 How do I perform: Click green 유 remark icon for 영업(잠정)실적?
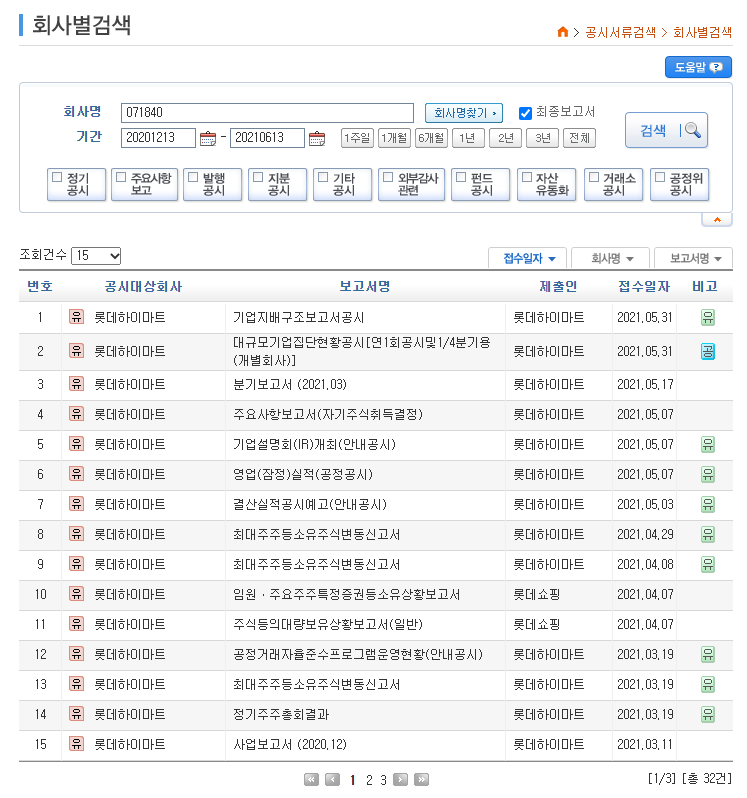[708, 474]
